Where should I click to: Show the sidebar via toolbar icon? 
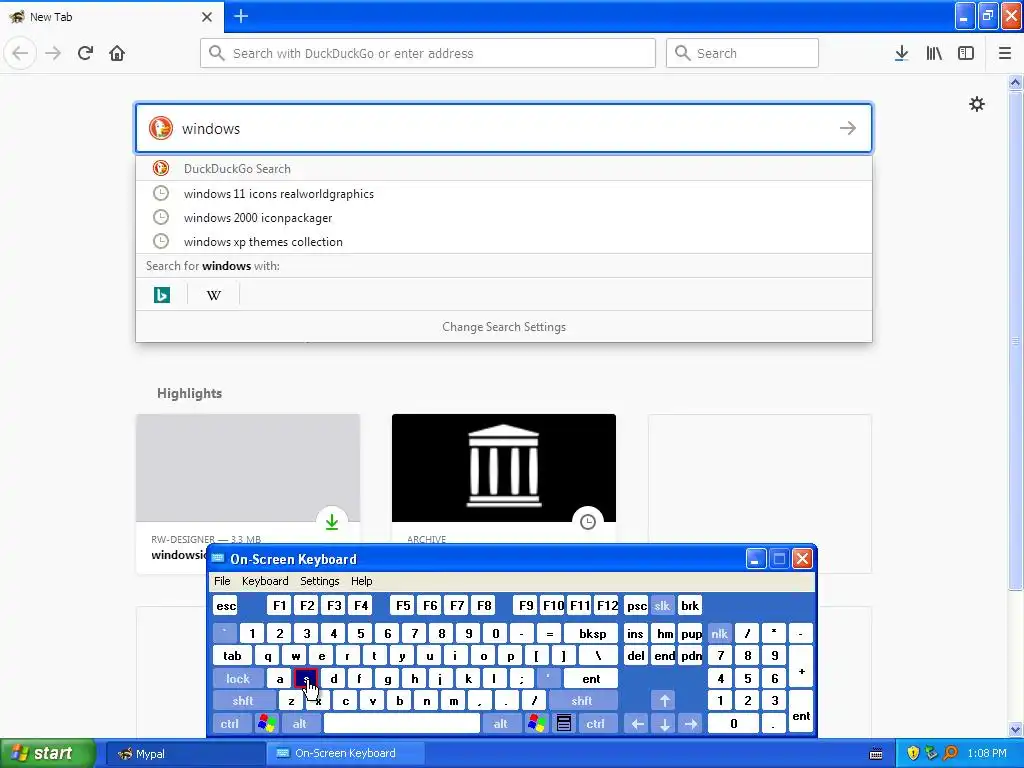click(x=966, y=53)
